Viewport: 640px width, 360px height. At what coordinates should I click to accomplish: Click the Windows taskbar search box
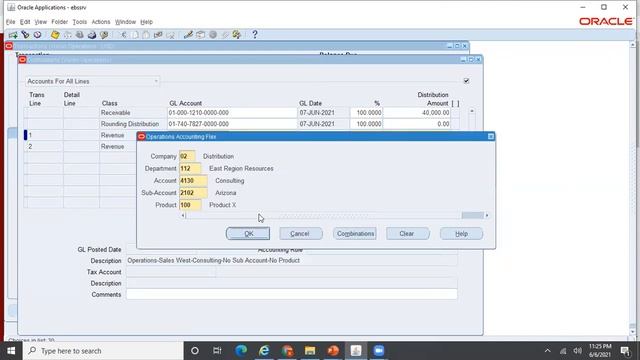[x=103, y=351]
